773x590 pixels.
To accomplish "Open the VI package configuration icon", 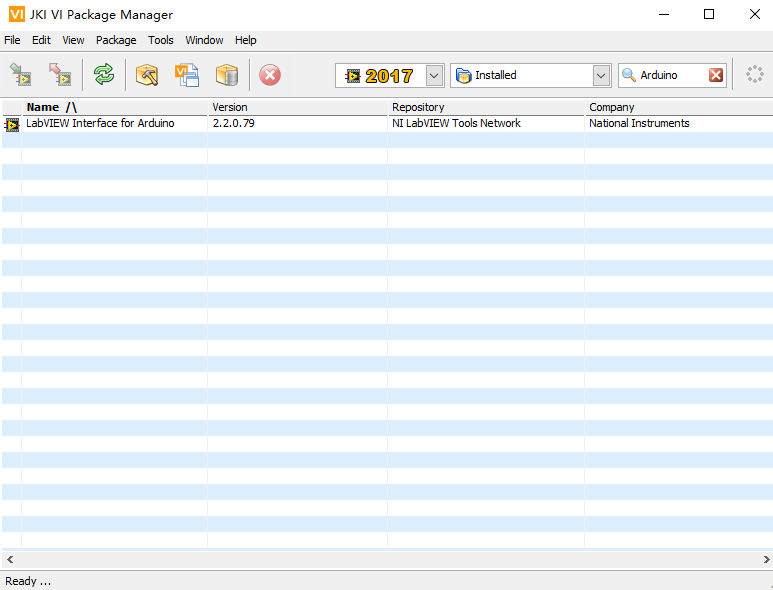I will [x=187, y=75].
